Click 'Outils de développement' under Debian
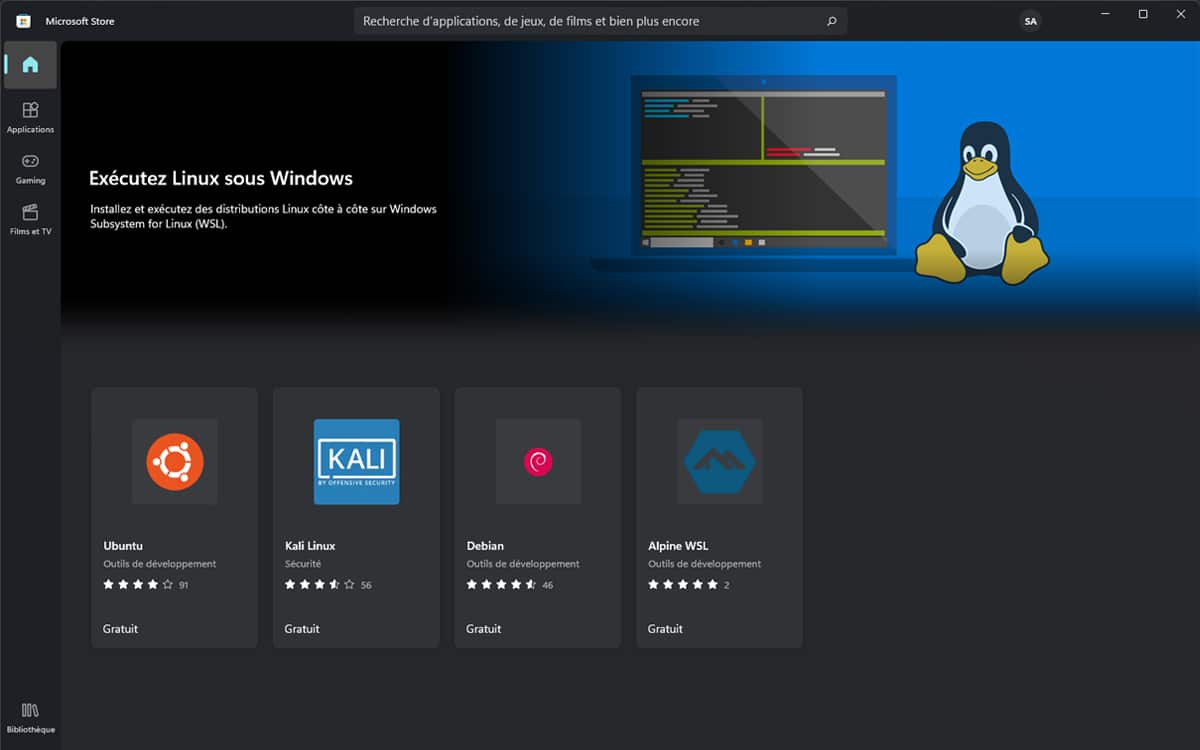Image resolution: width=1200 pixels, height=750 pixels. (523, 564)
